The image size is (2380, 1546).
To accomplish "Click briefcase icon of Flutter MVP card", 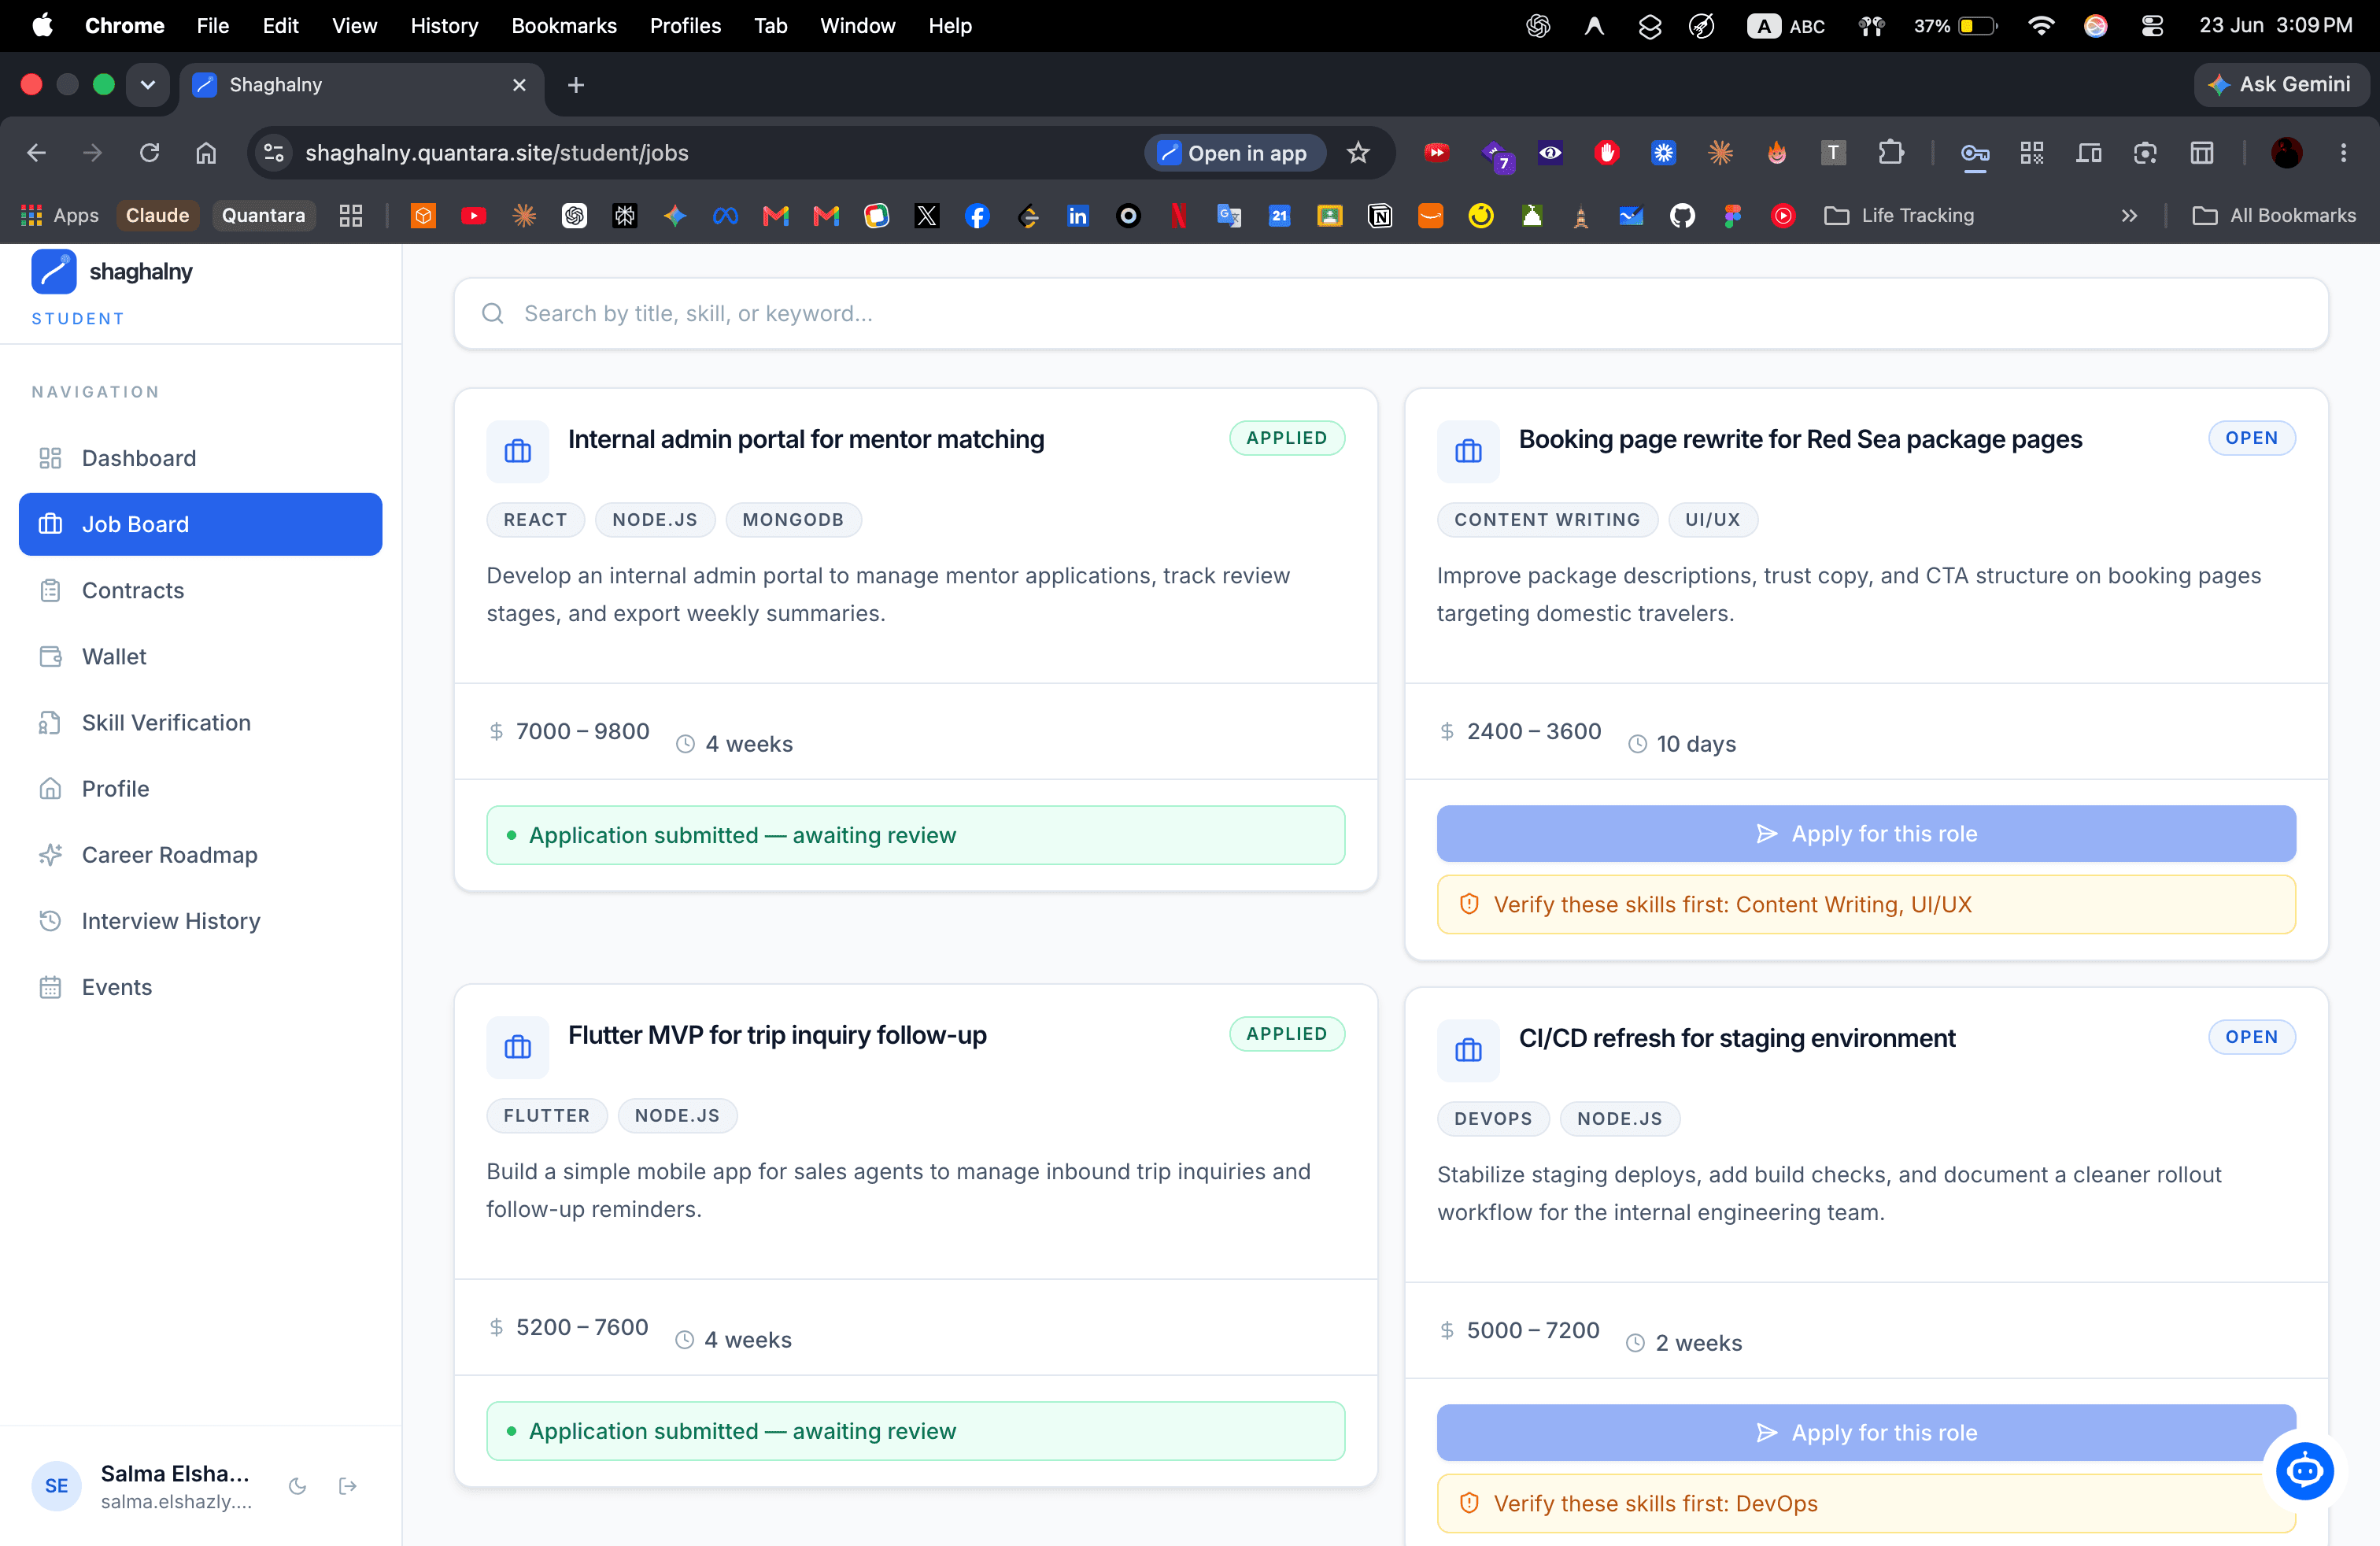I will point(518,1047).
